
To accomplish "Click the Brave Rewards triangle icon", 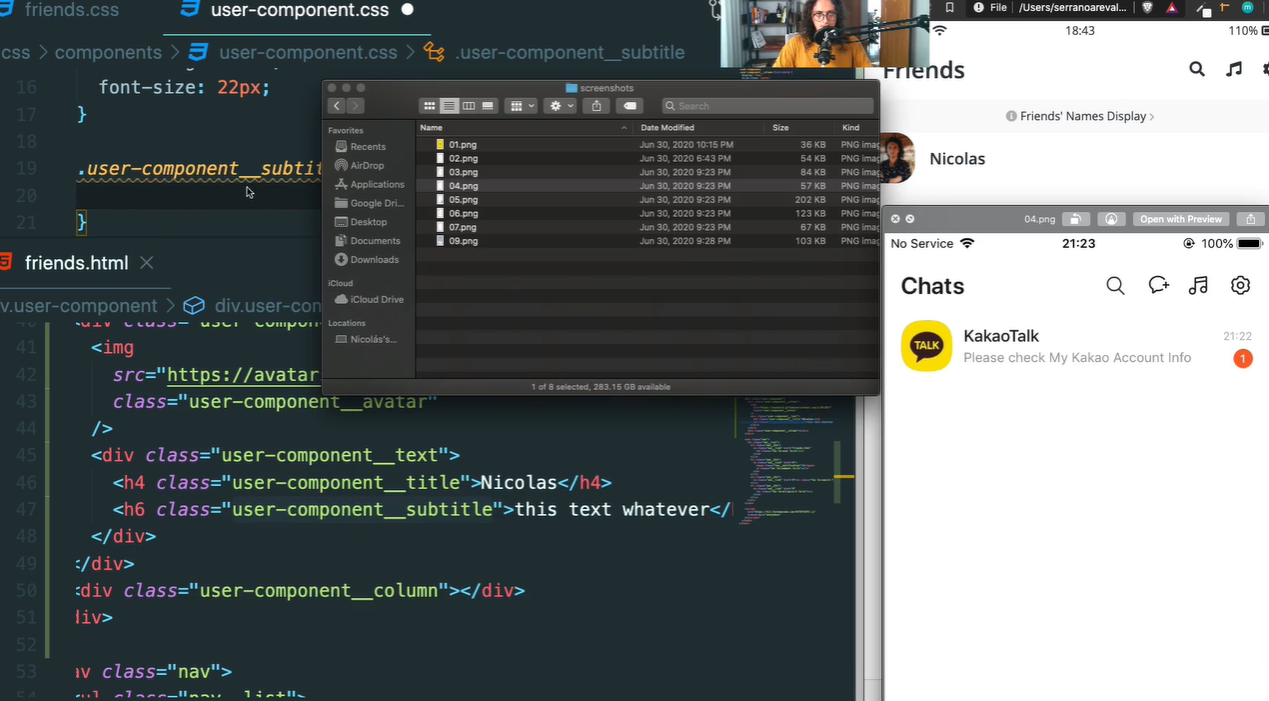I will [x=1172, y=8].
